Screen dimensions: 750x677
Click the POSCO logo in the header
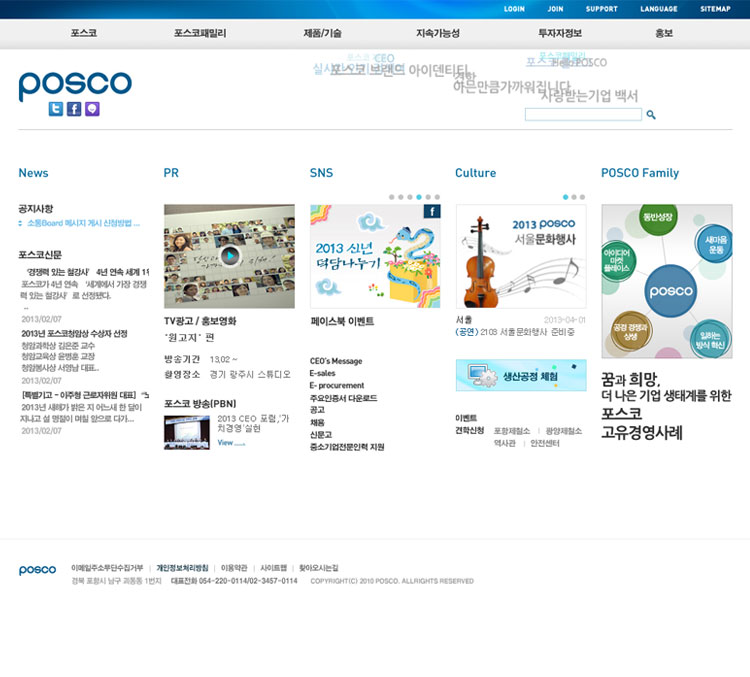(75, 86)
